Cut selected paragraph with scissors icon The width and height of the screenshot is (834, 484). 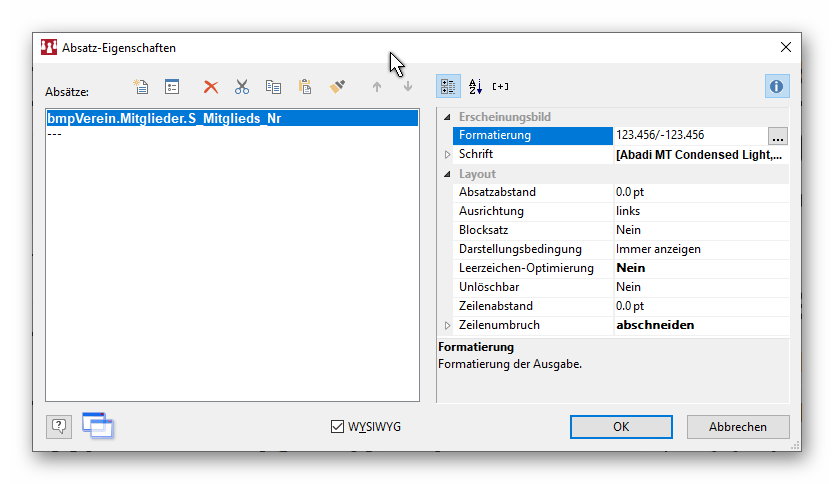click(x=242, y=87)
